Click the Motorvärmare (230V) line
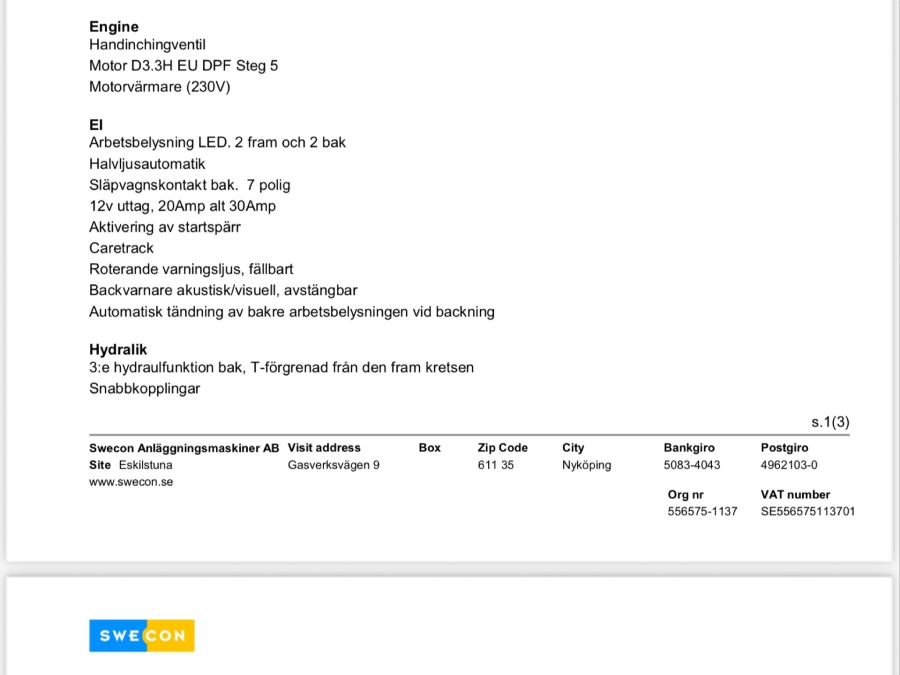This screenshot has width=900, height=675. click(x=160, y=87)
